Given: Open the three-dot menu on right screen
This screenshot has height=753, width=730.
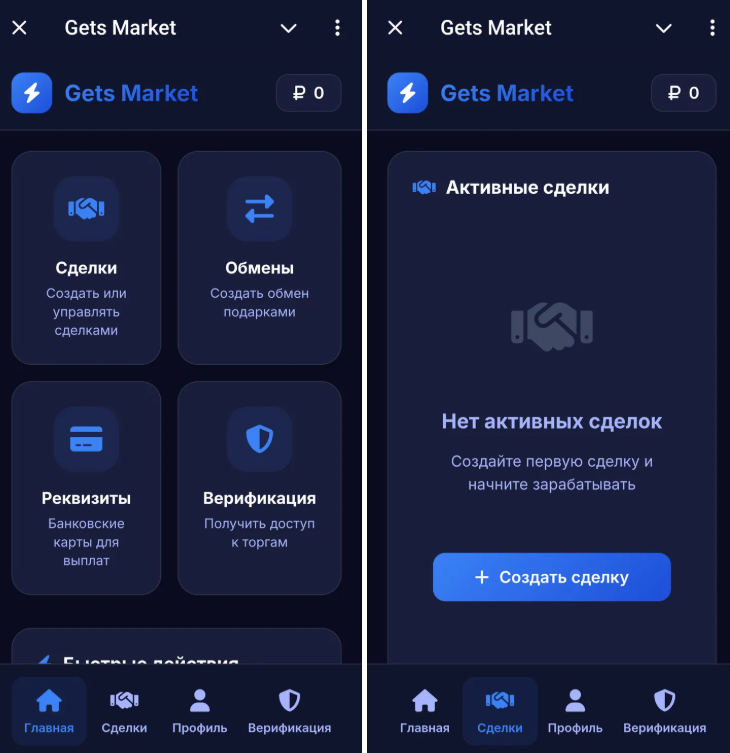Looking at the screenshot, I should coord(712,28).
